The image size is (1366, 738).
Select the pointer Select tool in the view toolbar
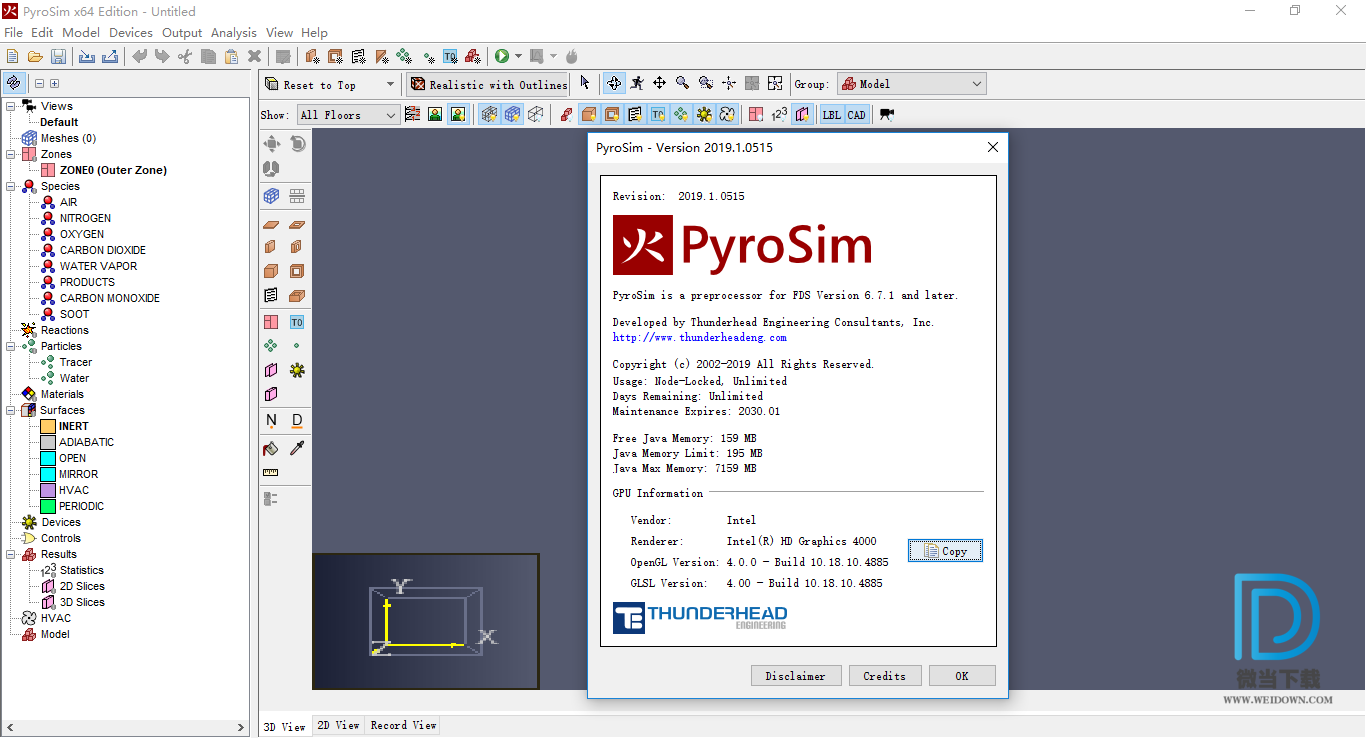[585, 84]
